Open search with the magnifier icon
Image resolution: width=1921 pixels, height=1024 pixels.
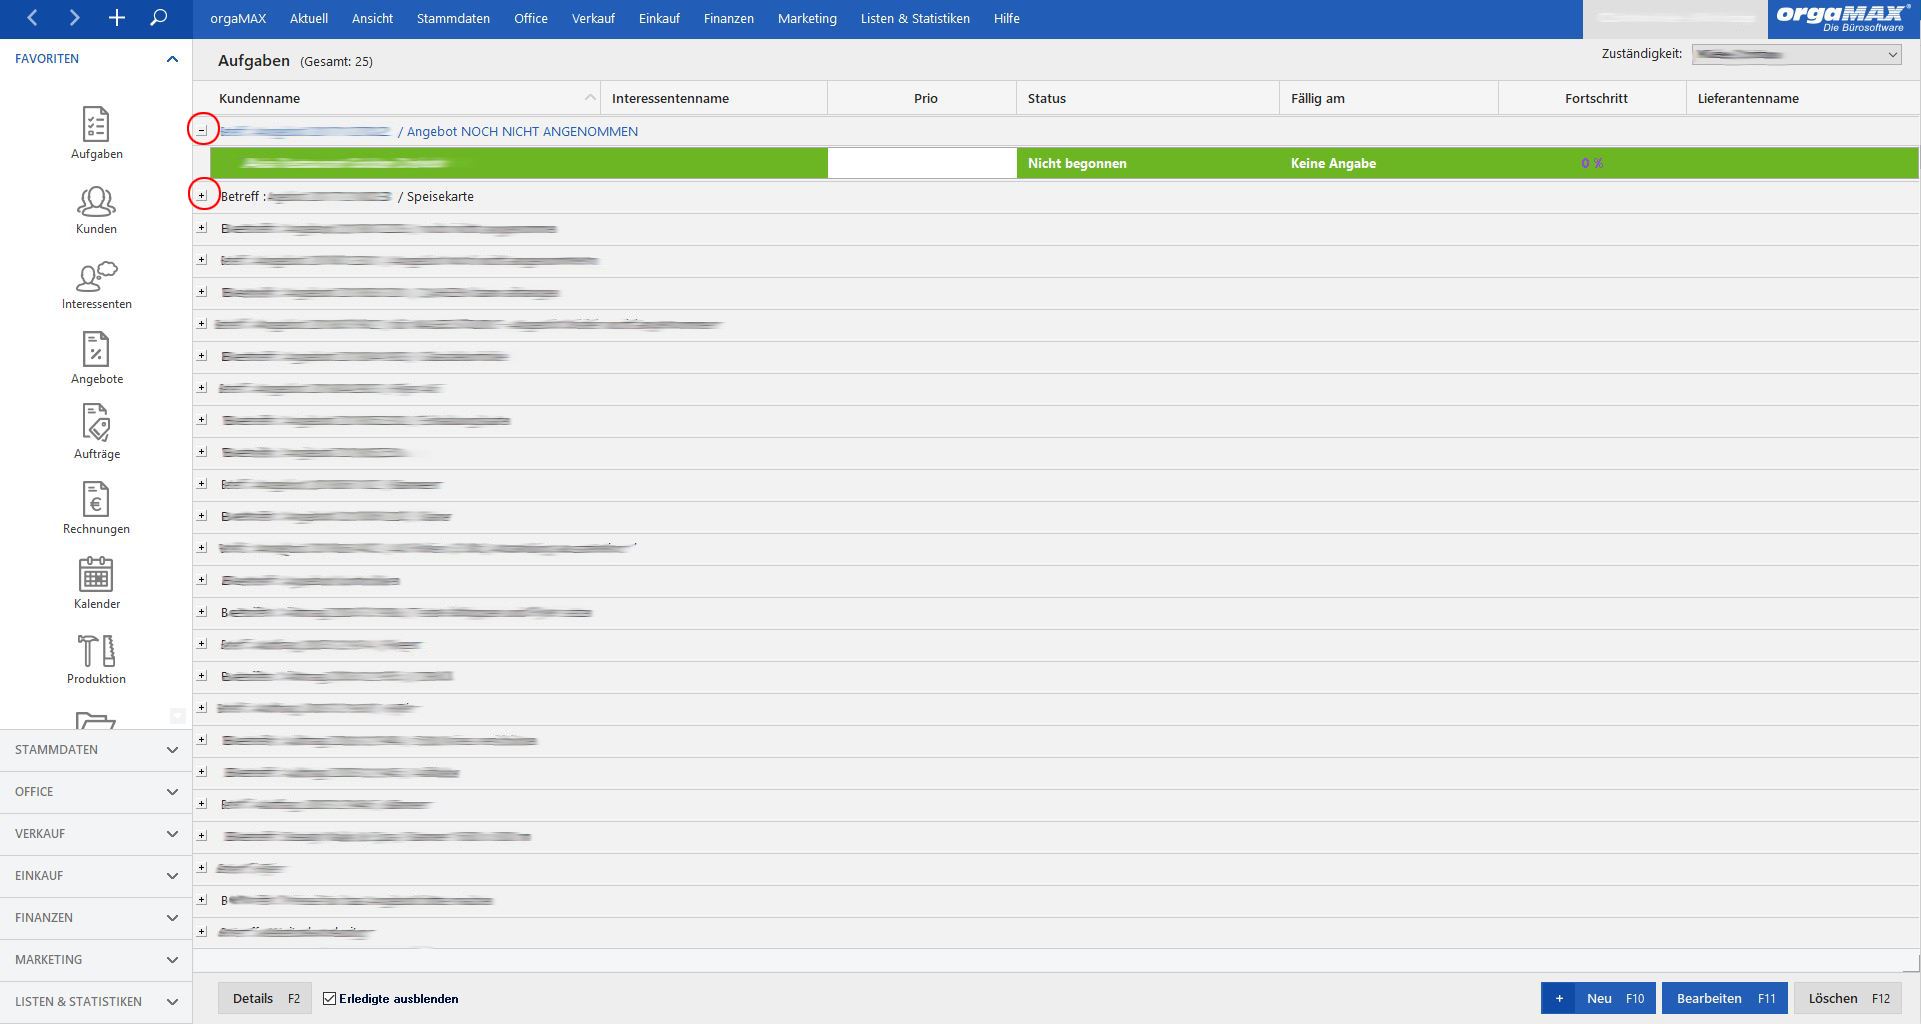point(158,18)
